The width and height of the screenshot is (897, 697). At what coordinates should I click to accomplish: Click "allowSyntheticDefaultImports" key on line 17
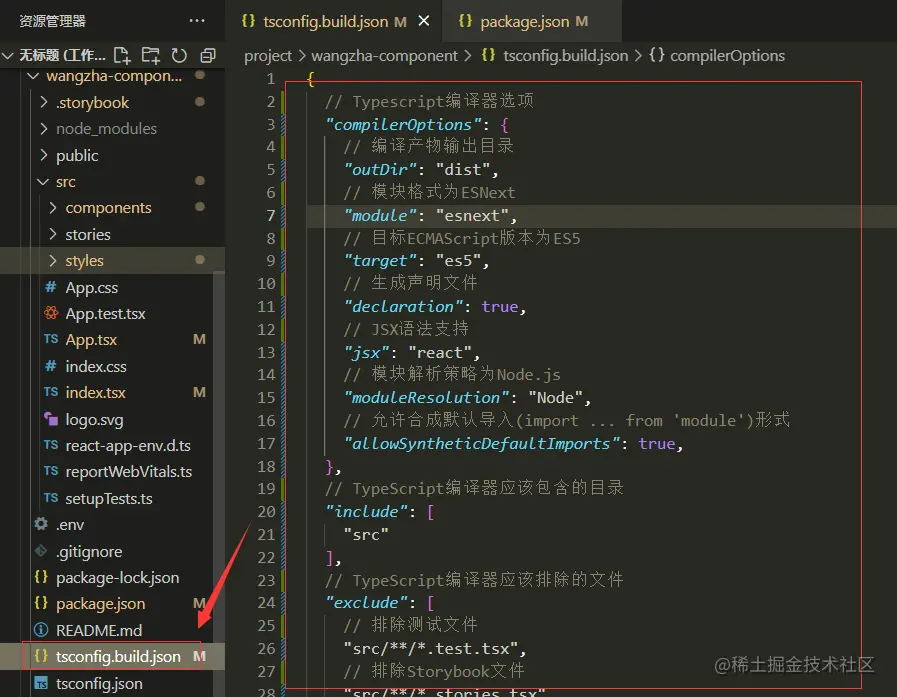[482, 443]
